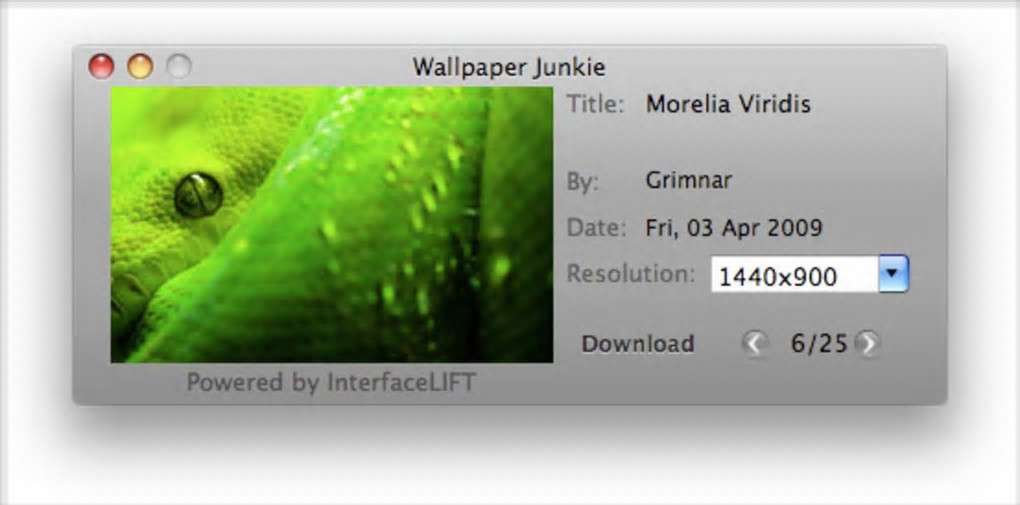Screen dimensions: 1020x505
Task: Open the Resolution dropdown arrow
Action: tap(894, 274)
